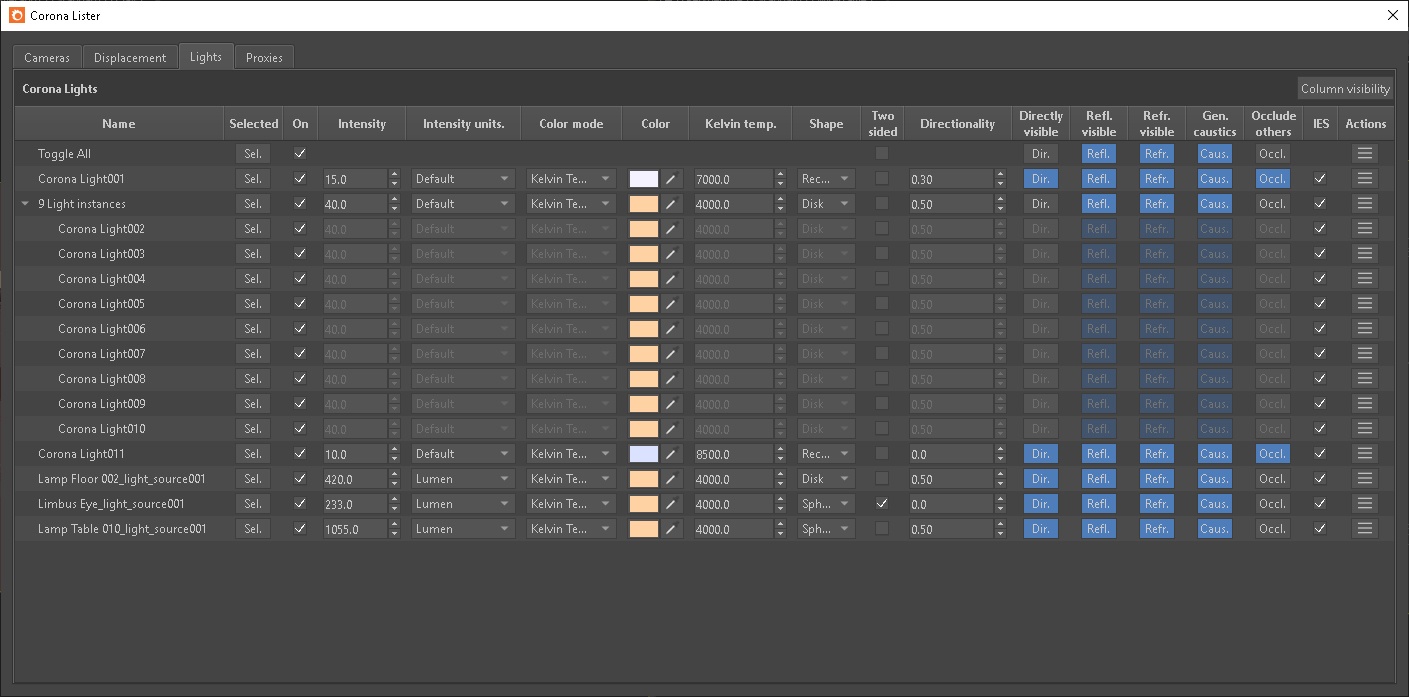The image size is (1409, 697).
Task: Open actions menu for Corona Light003
Action: pos(1365,254)
